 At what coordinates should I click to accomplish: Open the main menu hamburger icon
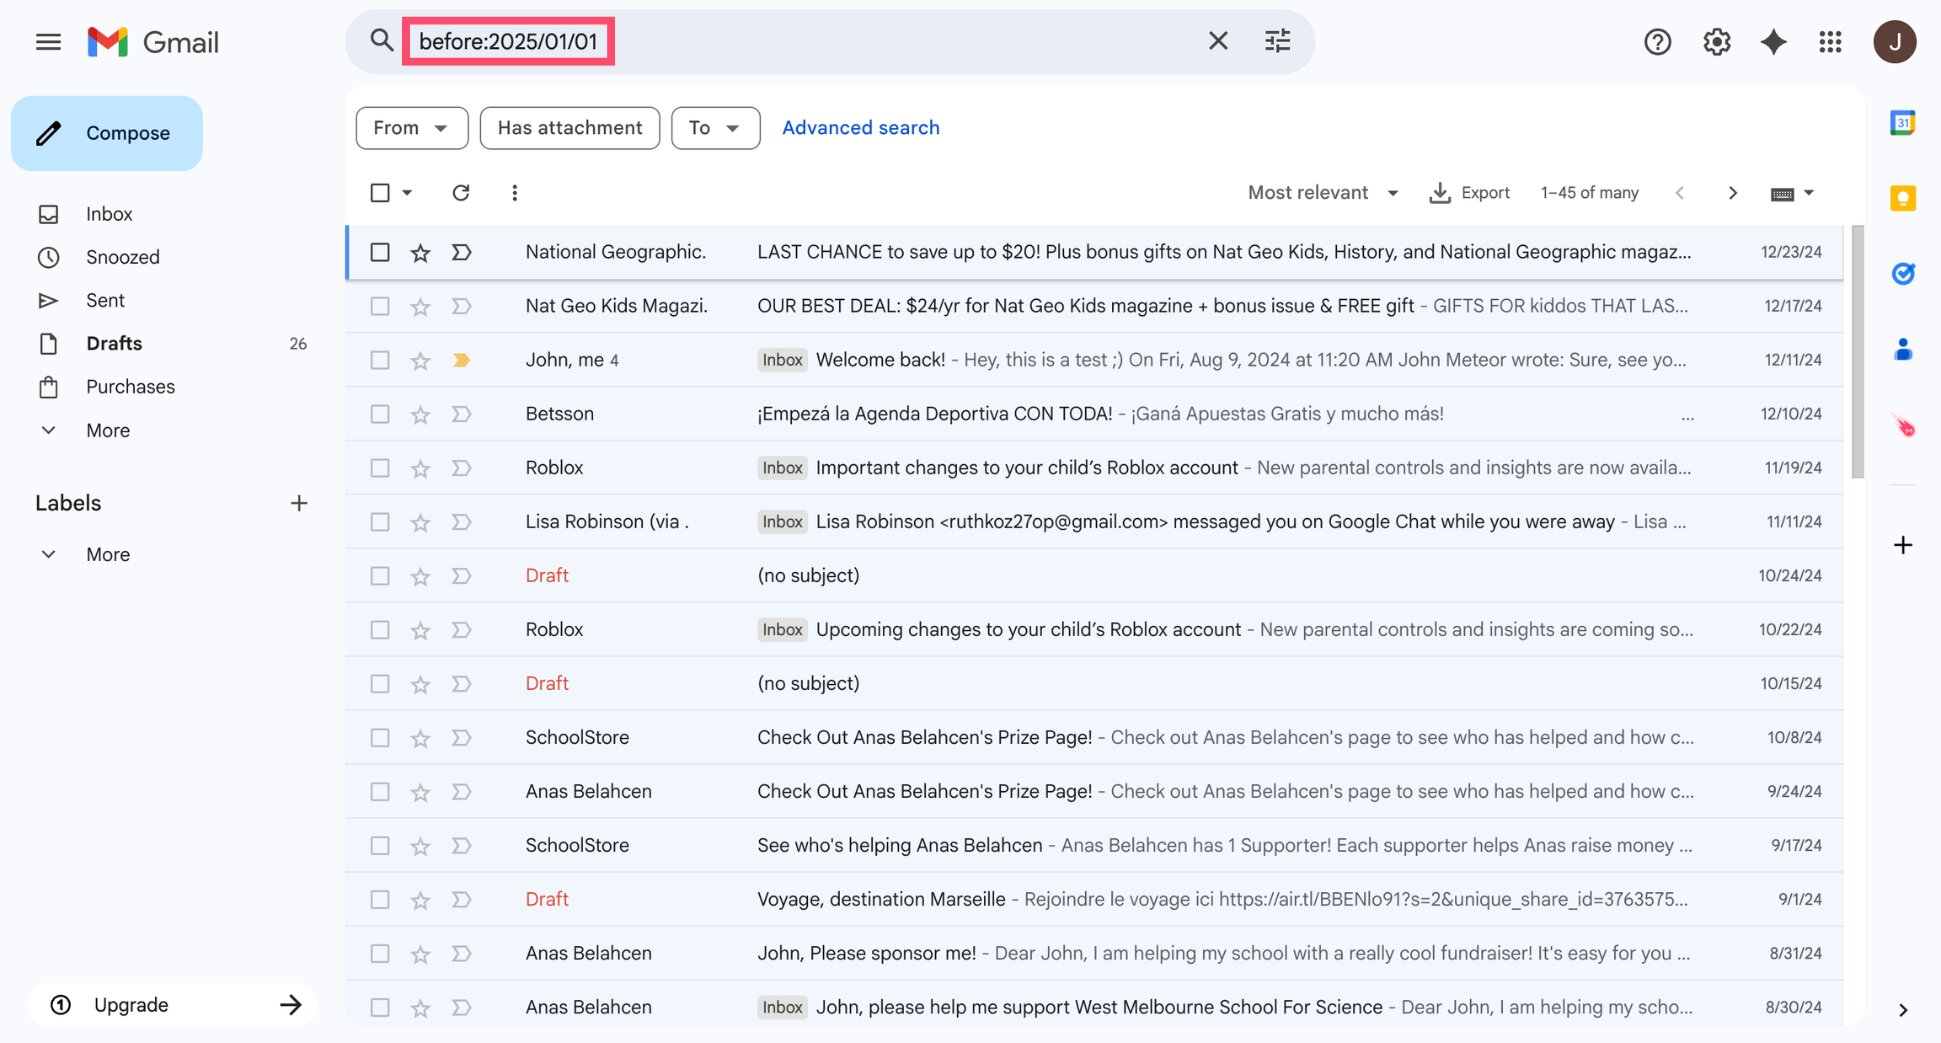(48, 42)
